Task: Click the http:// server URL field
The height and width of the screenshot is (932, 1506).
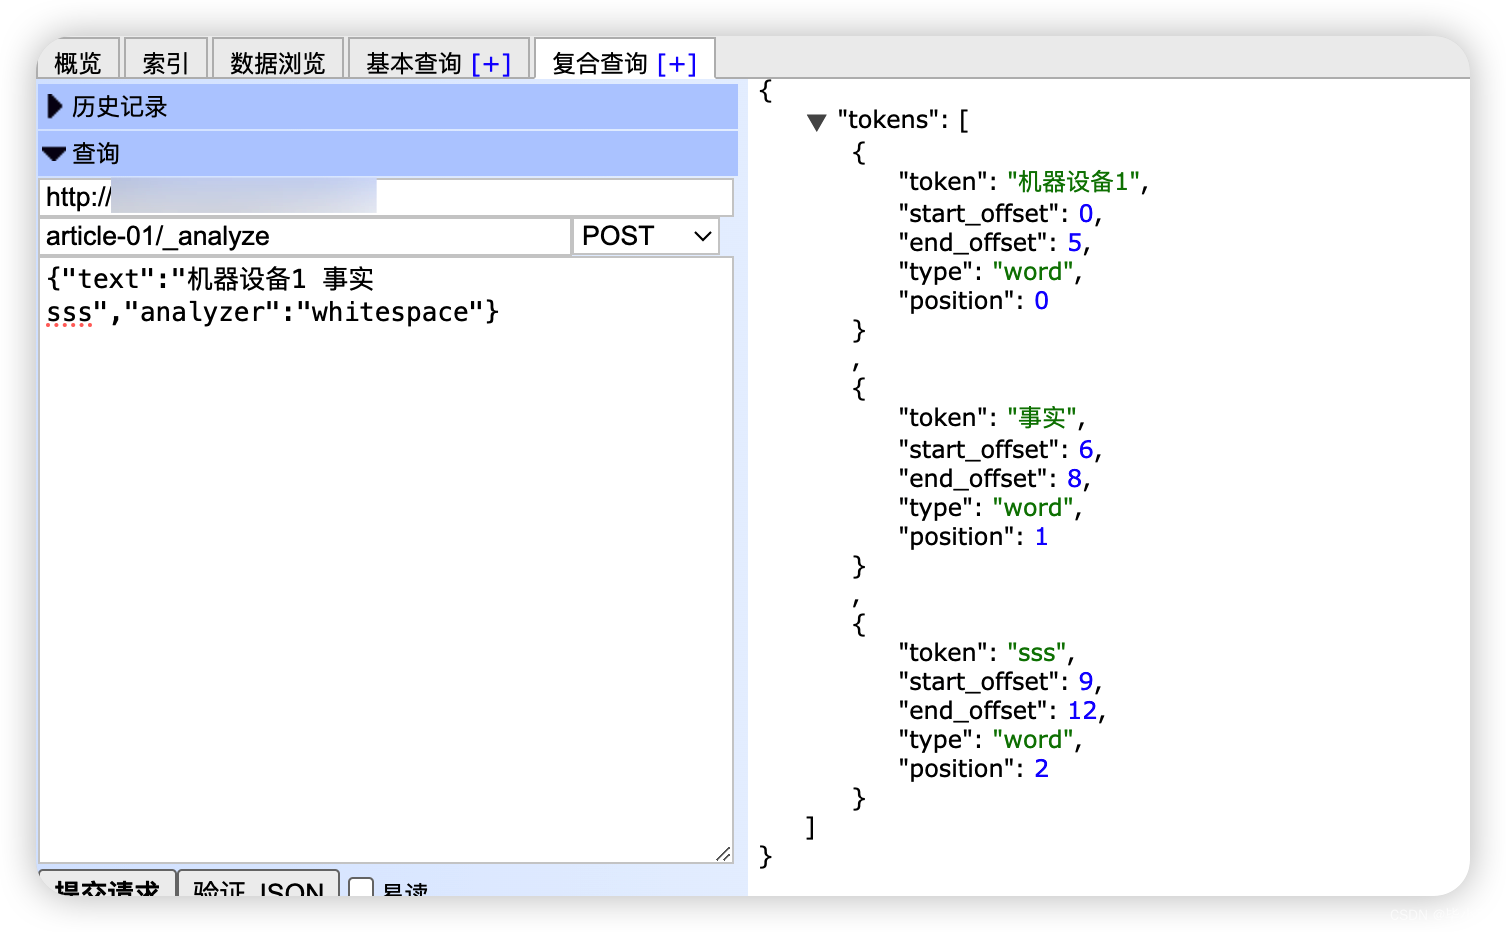Action: tap(386, 197)
